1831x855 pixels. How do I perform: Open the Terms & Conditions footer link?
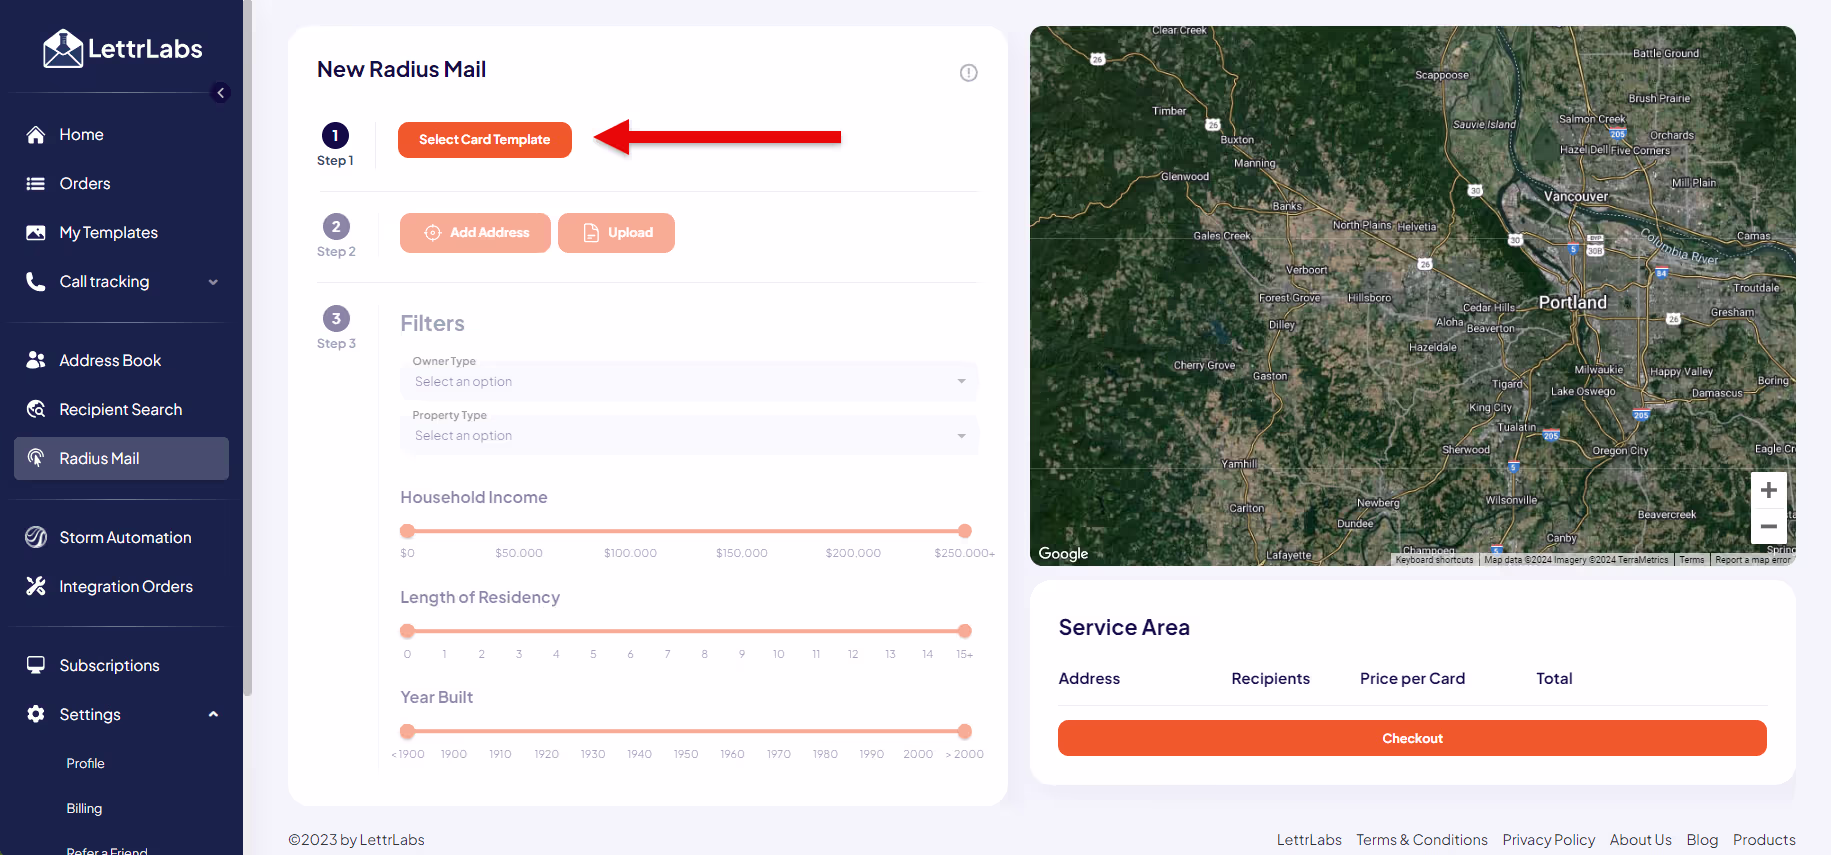coord(1422,840)
